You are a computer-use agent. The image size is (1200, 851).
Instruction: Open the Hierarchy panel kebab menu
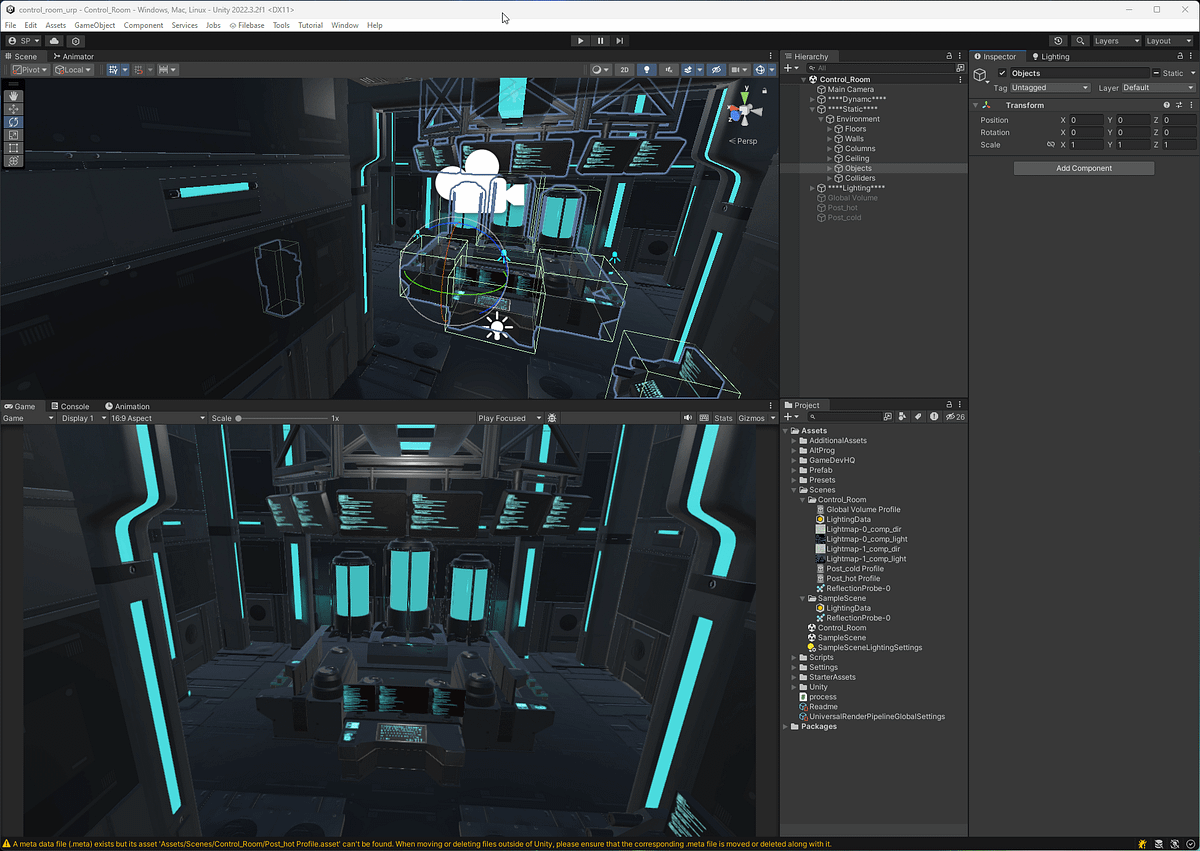click(962, 56)
